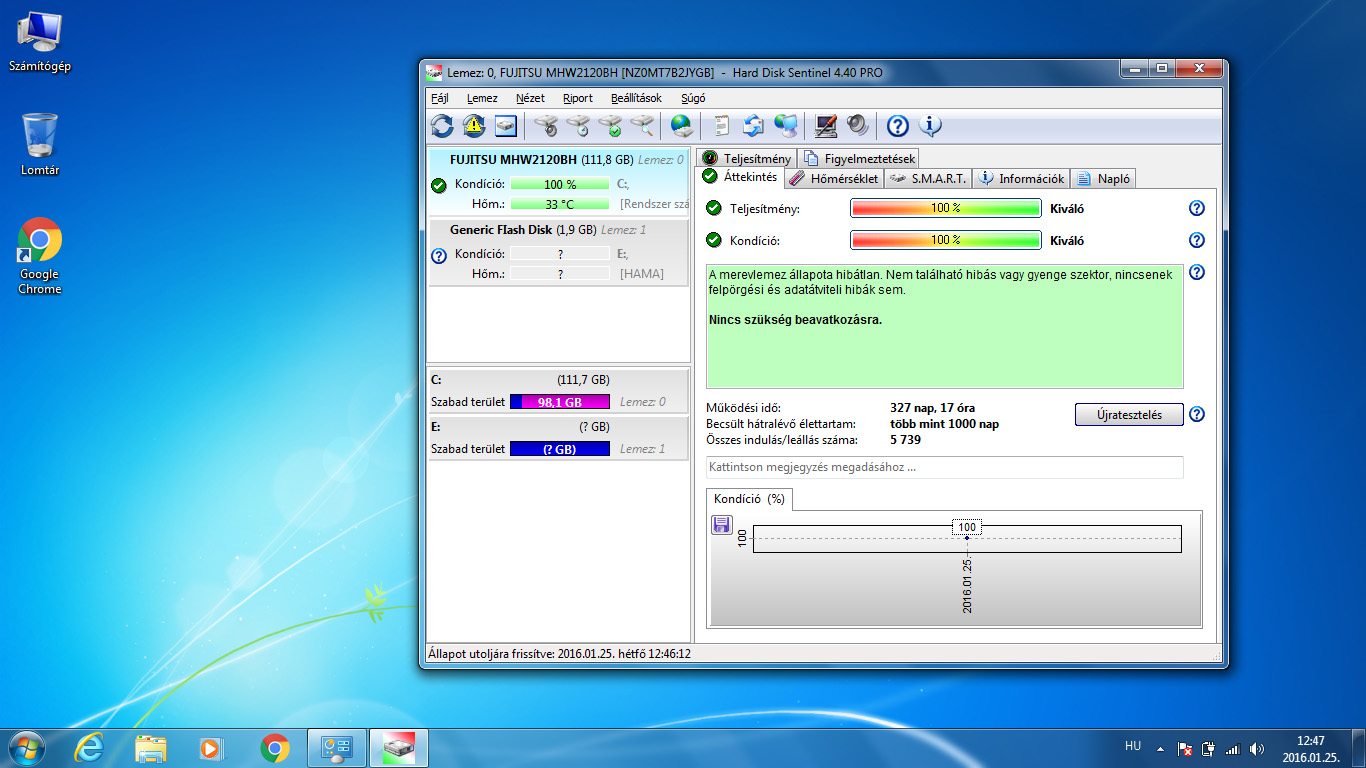Click the disk with magnifier toolbar icon
Viewport: 1366px width, 768px height.
642,126
